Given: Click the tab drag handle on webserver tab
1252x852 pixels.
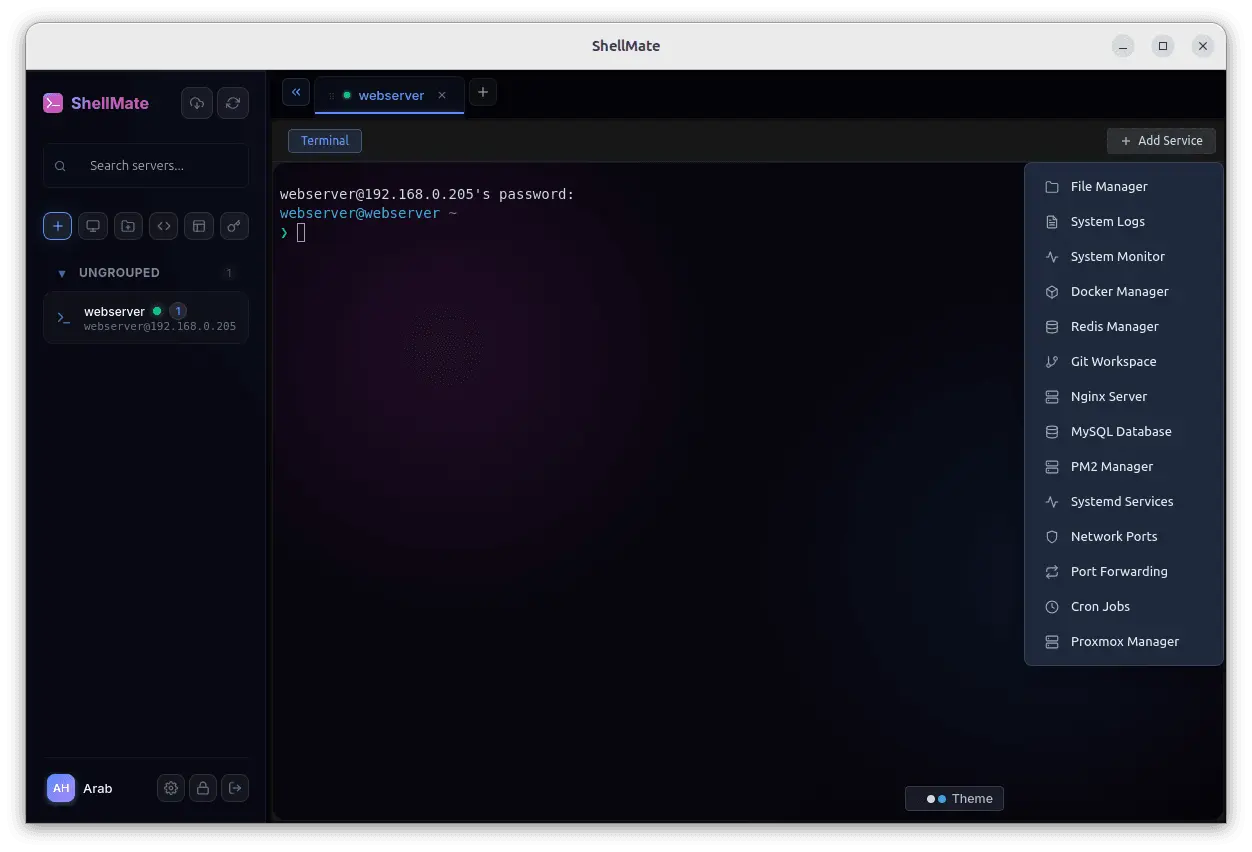Looking at the screenshot, I should [332, 96].
